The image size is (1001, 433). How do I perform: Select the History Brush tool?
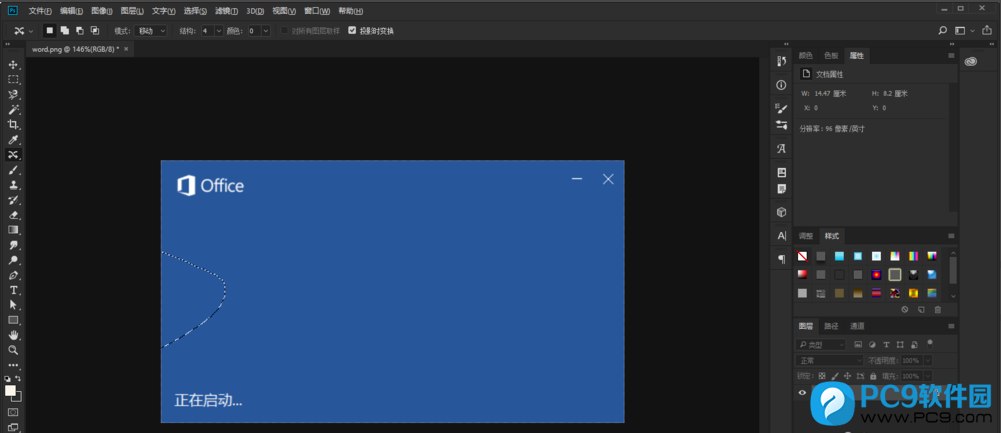click(x=13, y=200)
